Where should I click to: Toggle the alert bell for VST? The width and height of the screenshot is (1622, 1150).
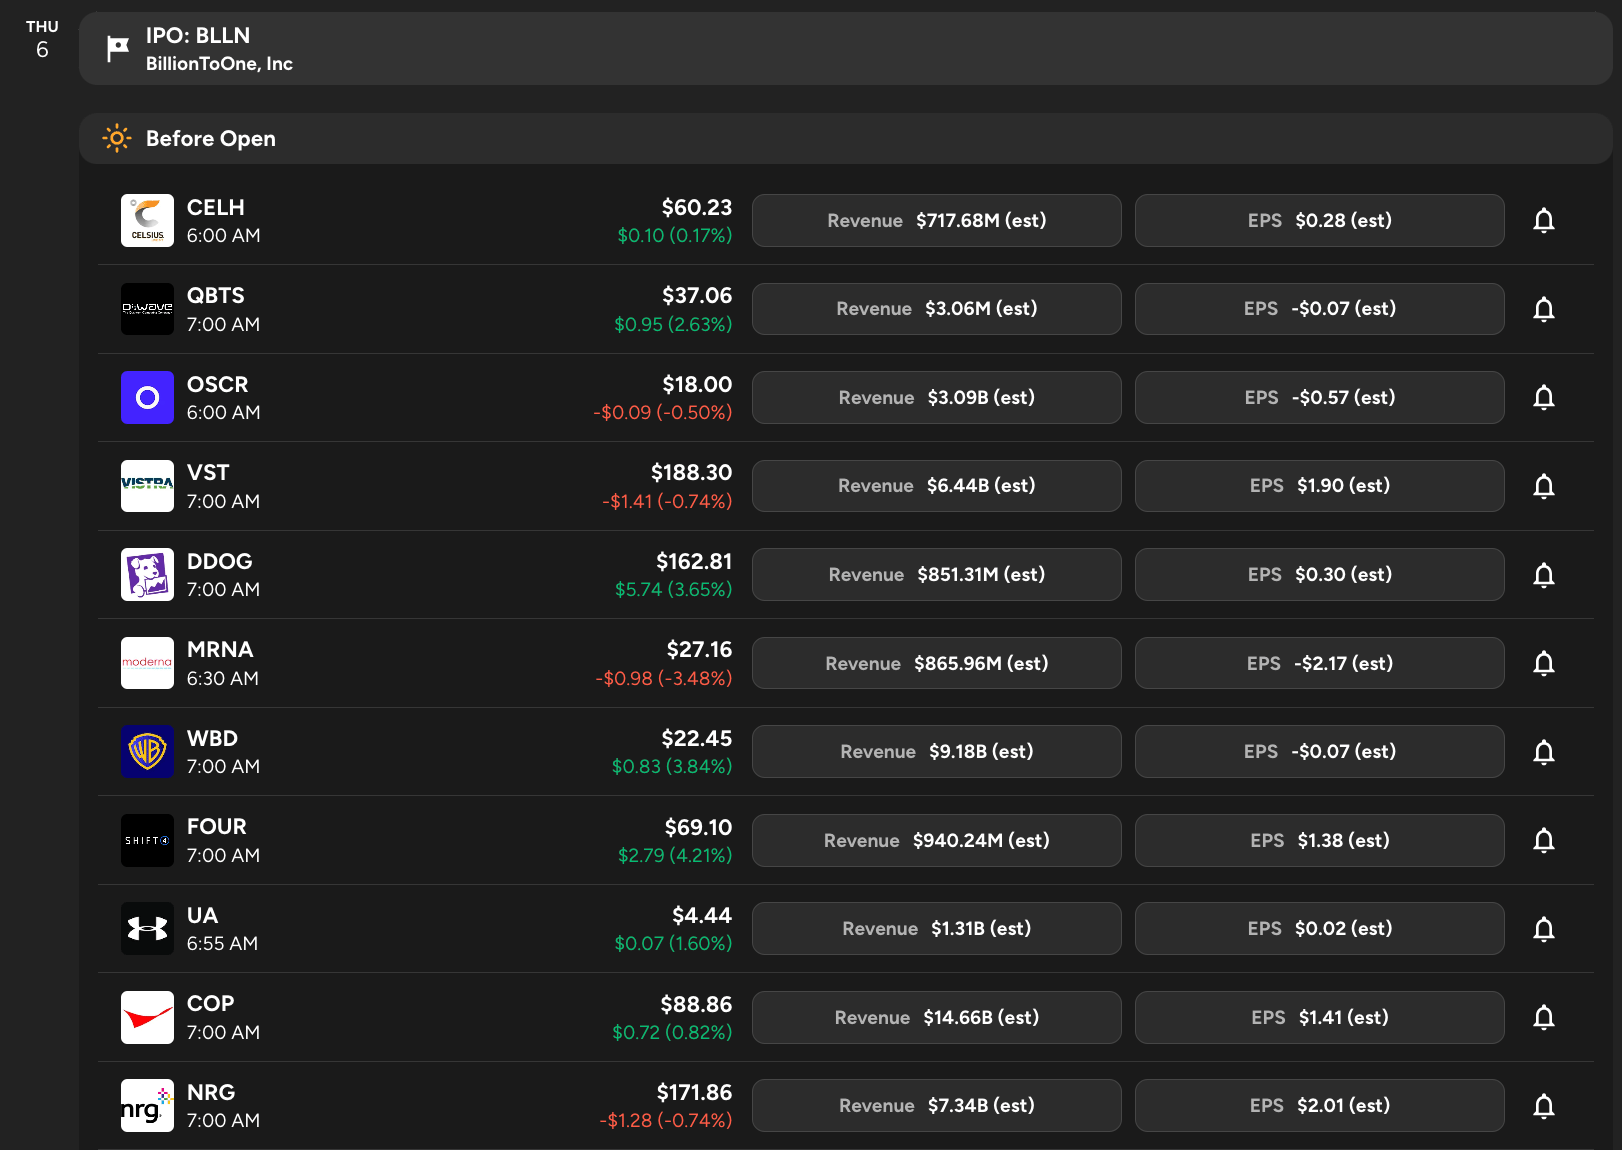click(1544, 486)
